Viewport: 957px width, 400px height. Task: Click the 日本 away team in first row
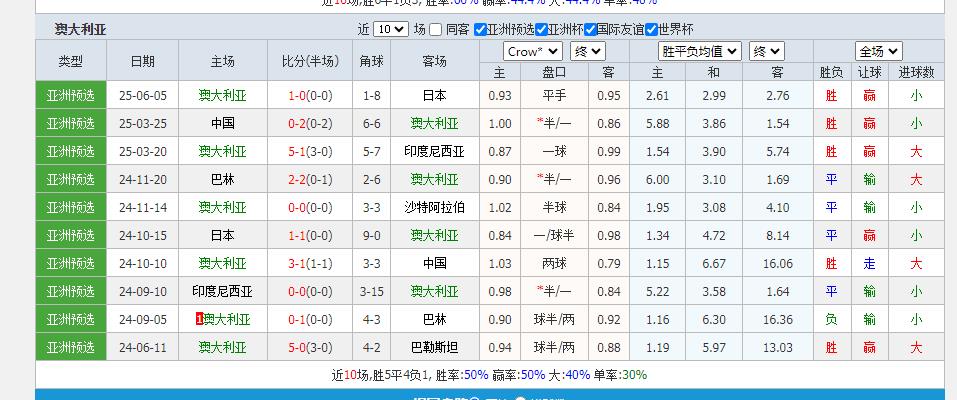click(x=434, y=95)
